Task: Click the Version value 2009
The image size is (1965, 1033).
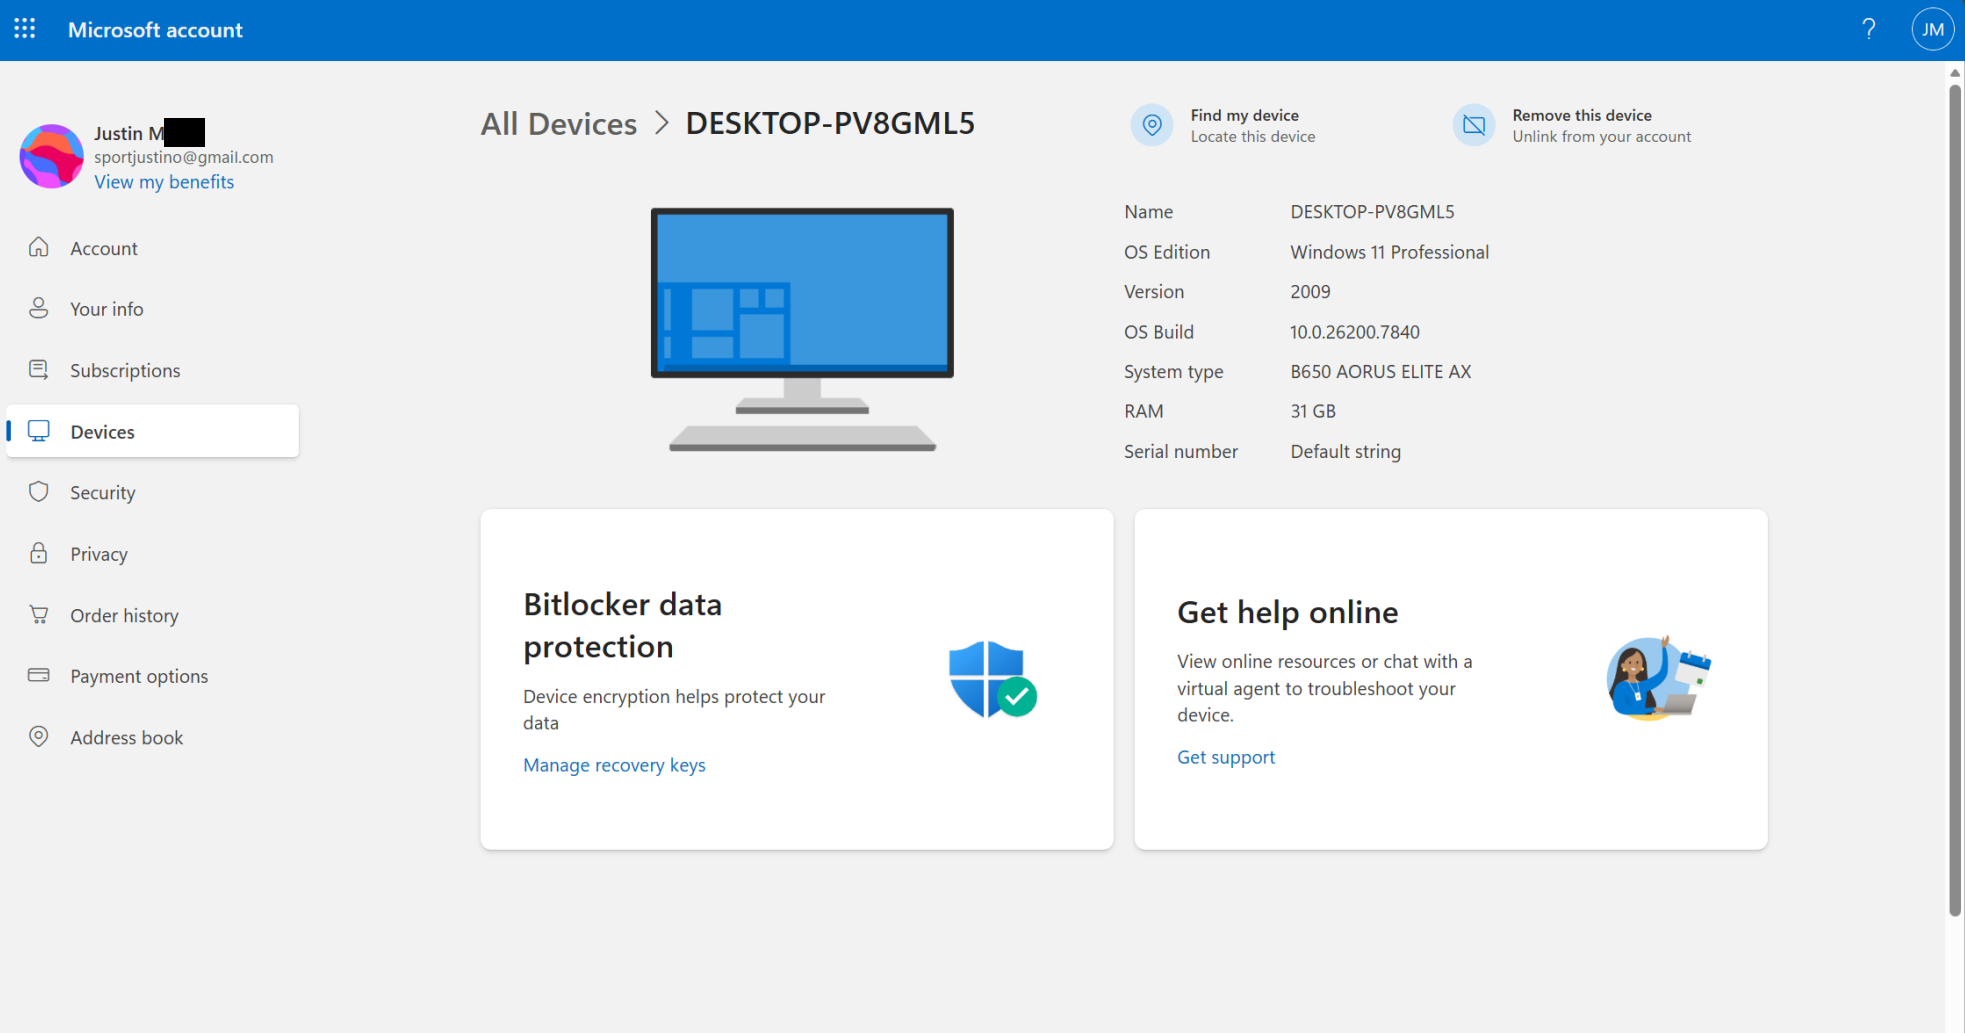Action: pyautogui.click(x=1310, y=292)
